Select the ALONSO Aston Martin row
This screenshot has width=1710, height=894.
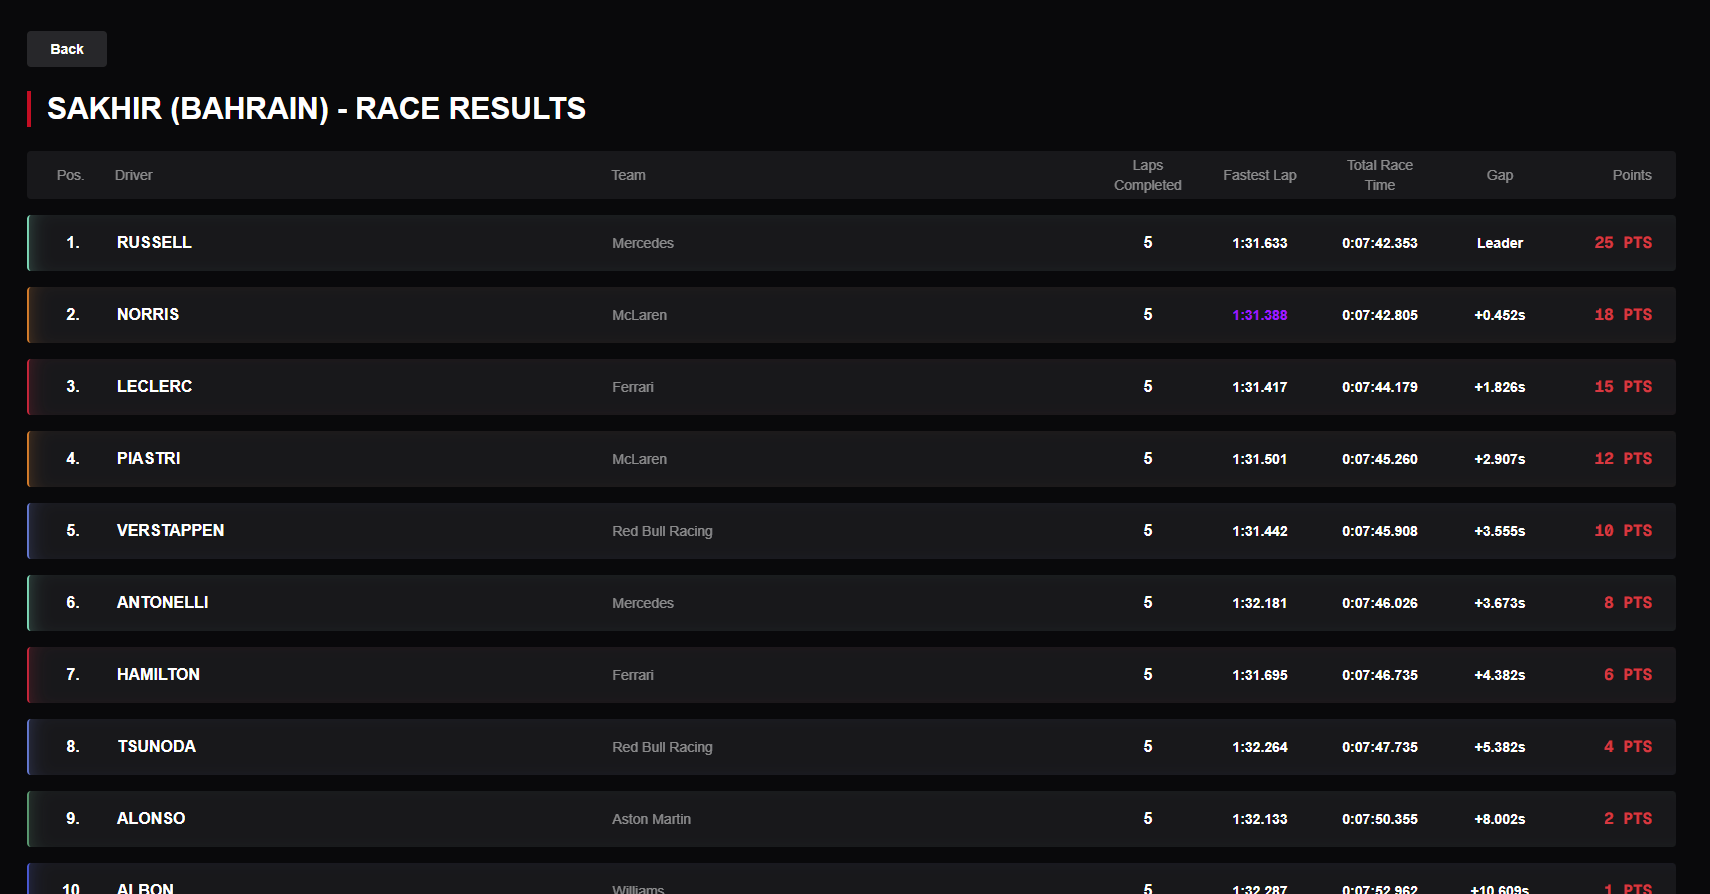(x=851, y=819)
